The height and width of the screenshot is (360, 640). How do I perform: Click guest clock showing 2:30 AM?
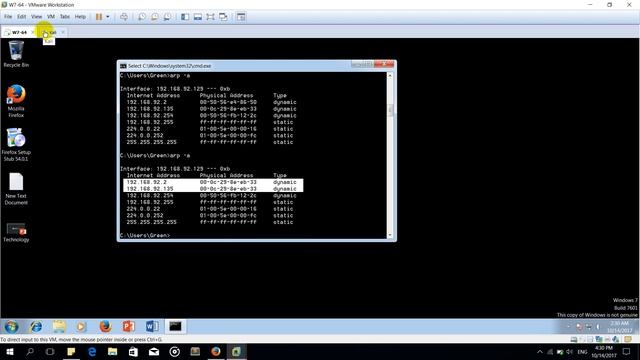(x=619, y=327)
